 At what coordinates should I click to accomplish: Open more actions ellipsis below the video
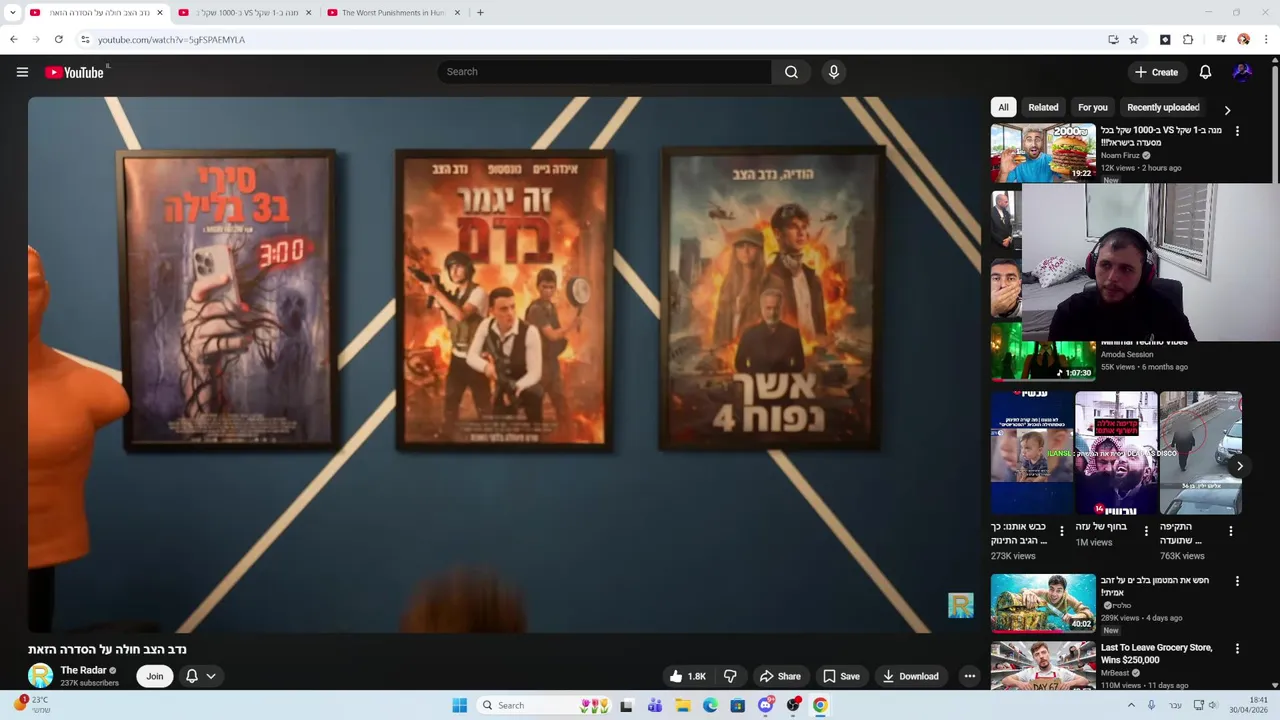[x=969, y=676]
